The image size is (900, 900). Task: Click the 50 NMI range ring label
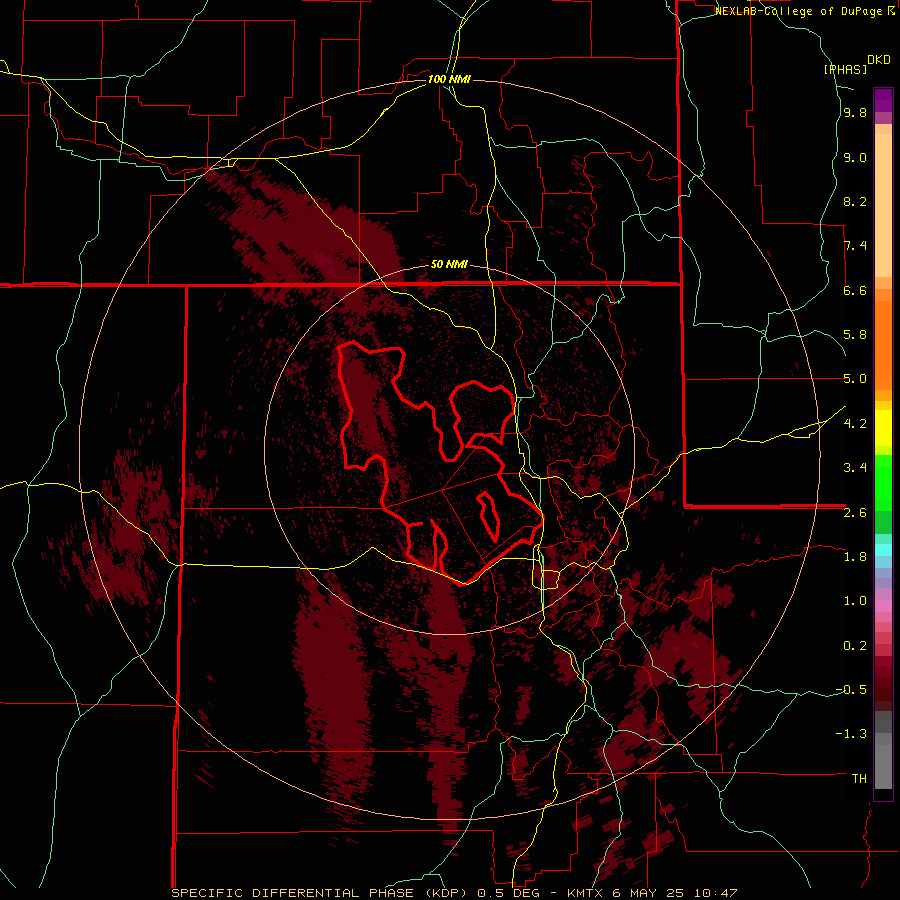449,264
